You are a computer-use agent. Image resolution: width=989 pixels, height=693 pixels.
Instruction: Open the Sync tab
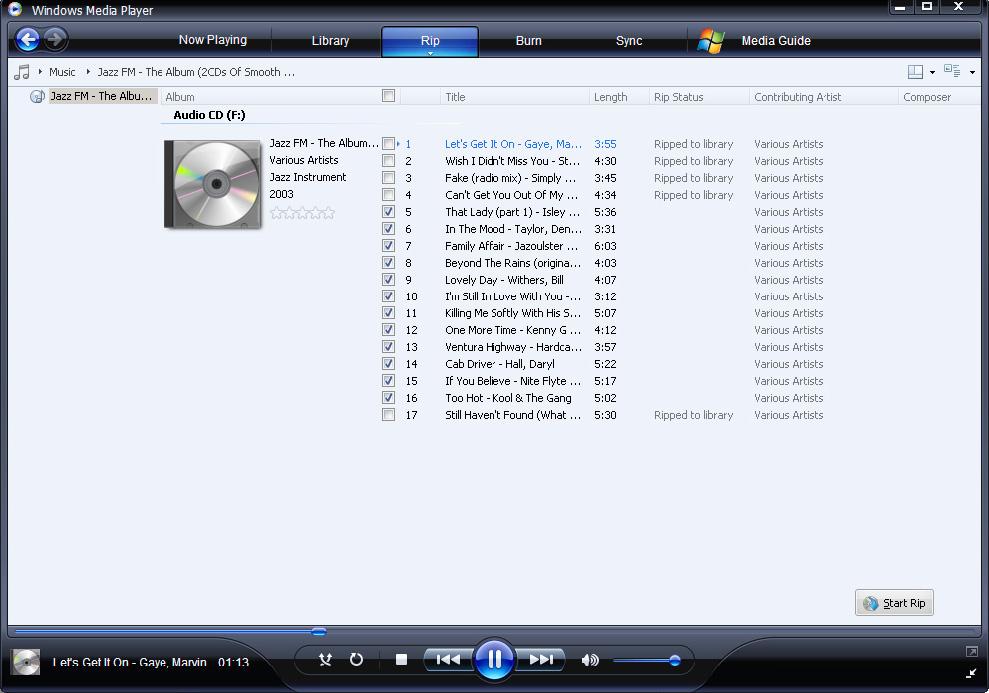pos(629,40)
